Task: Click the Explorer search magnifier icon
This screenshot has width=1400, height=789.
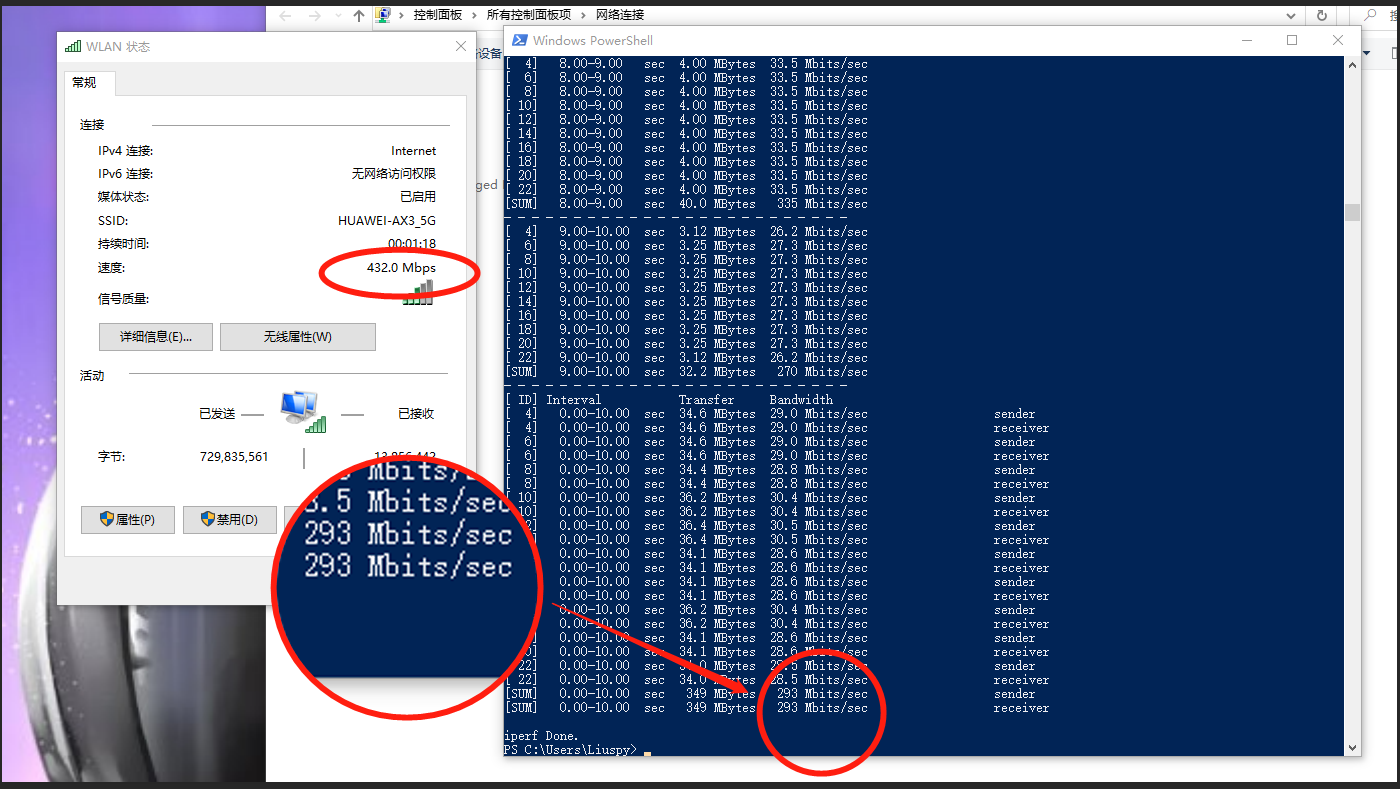Action: click(x=1372, y=16)
